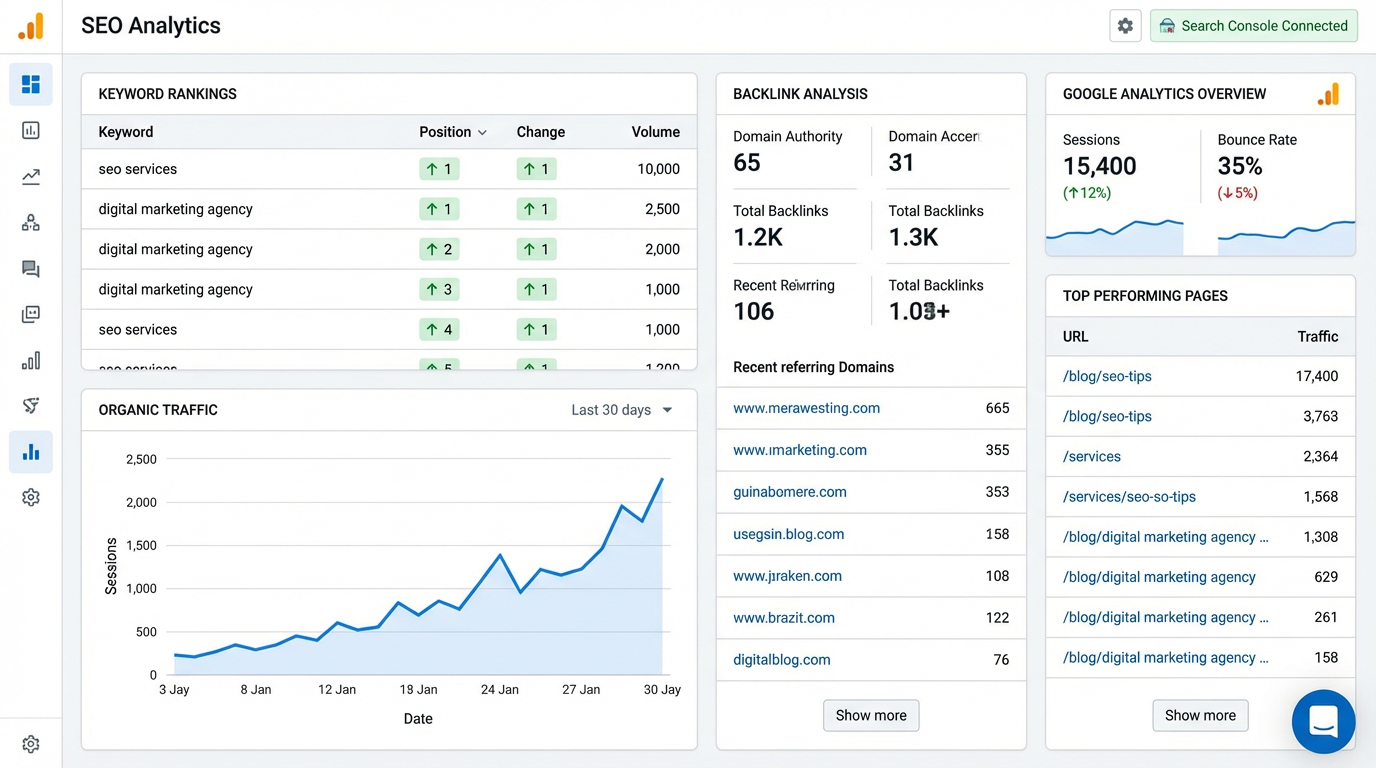The image size is (1376, 768).
Task: Open the www.merawesting.com referring domain link
Action: pos(806,408)
